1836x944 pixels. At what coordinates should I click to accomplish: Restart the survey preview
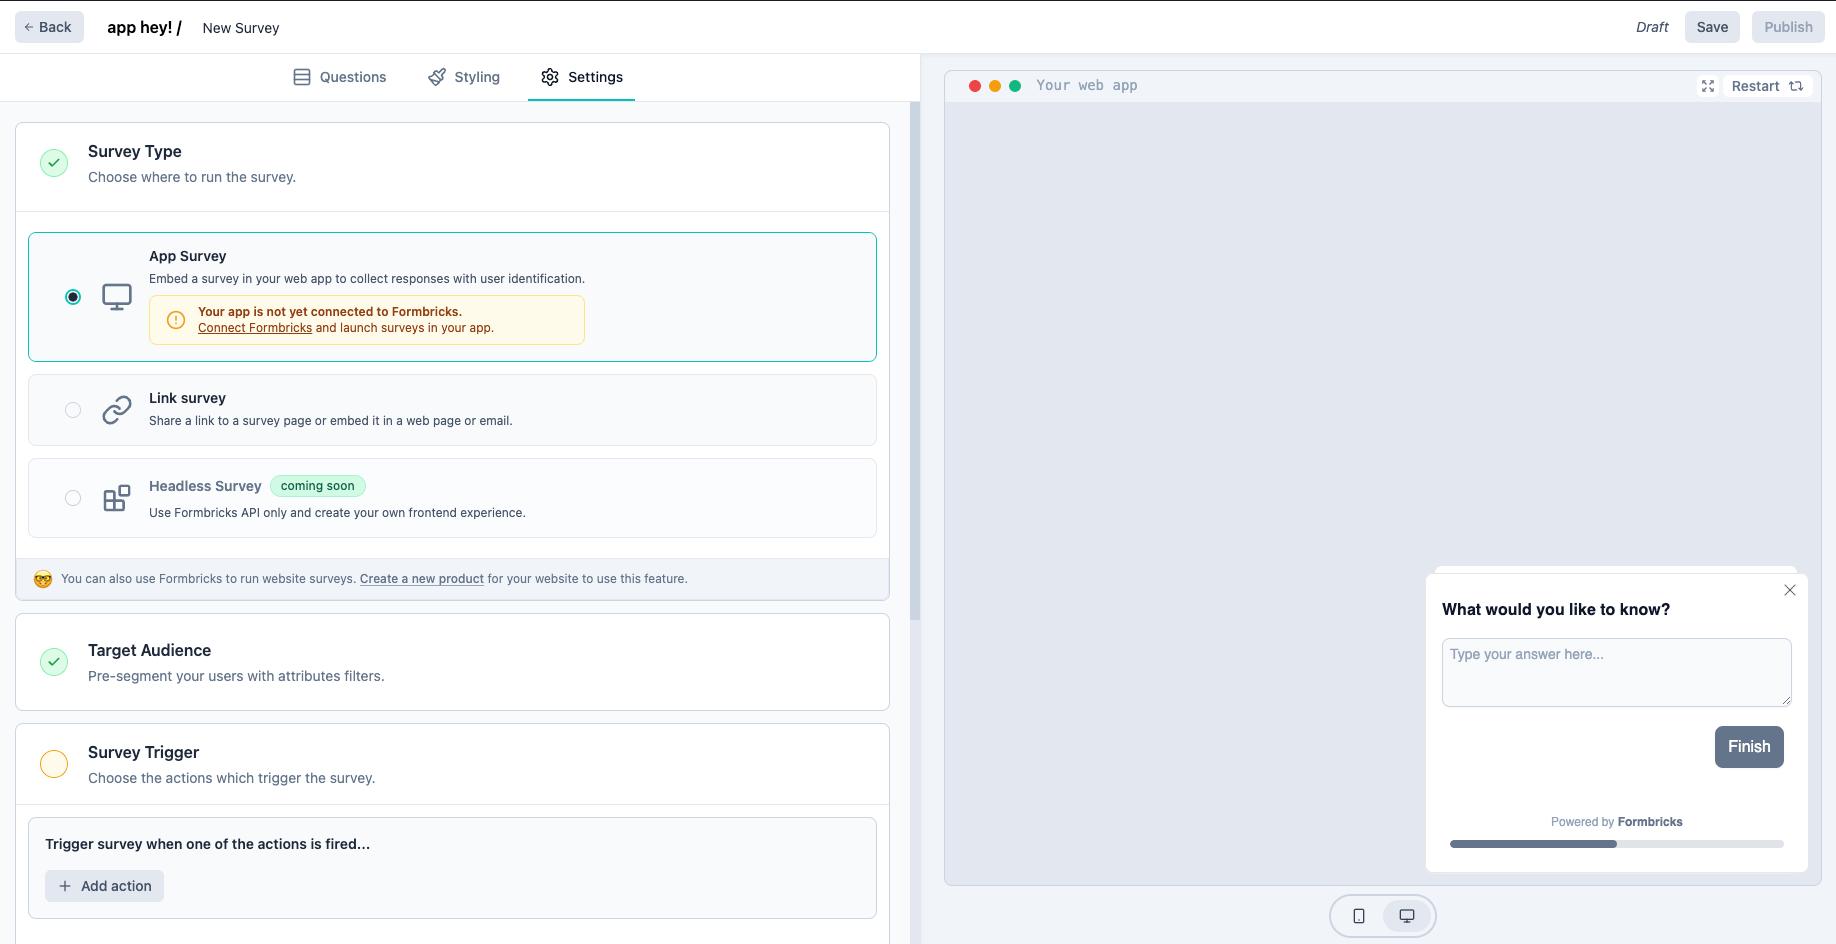pos(1767,86)
